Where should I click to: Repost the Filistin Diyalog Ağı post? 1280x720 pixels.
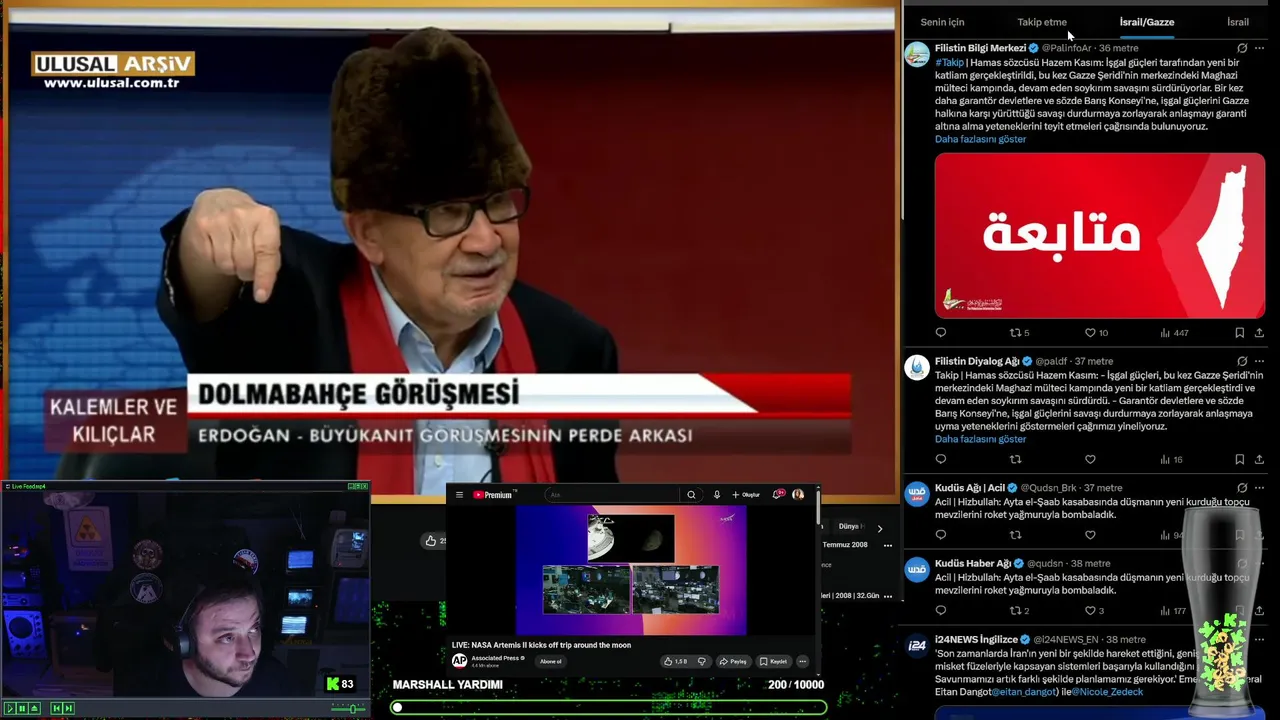click(x=1015, y=460)
